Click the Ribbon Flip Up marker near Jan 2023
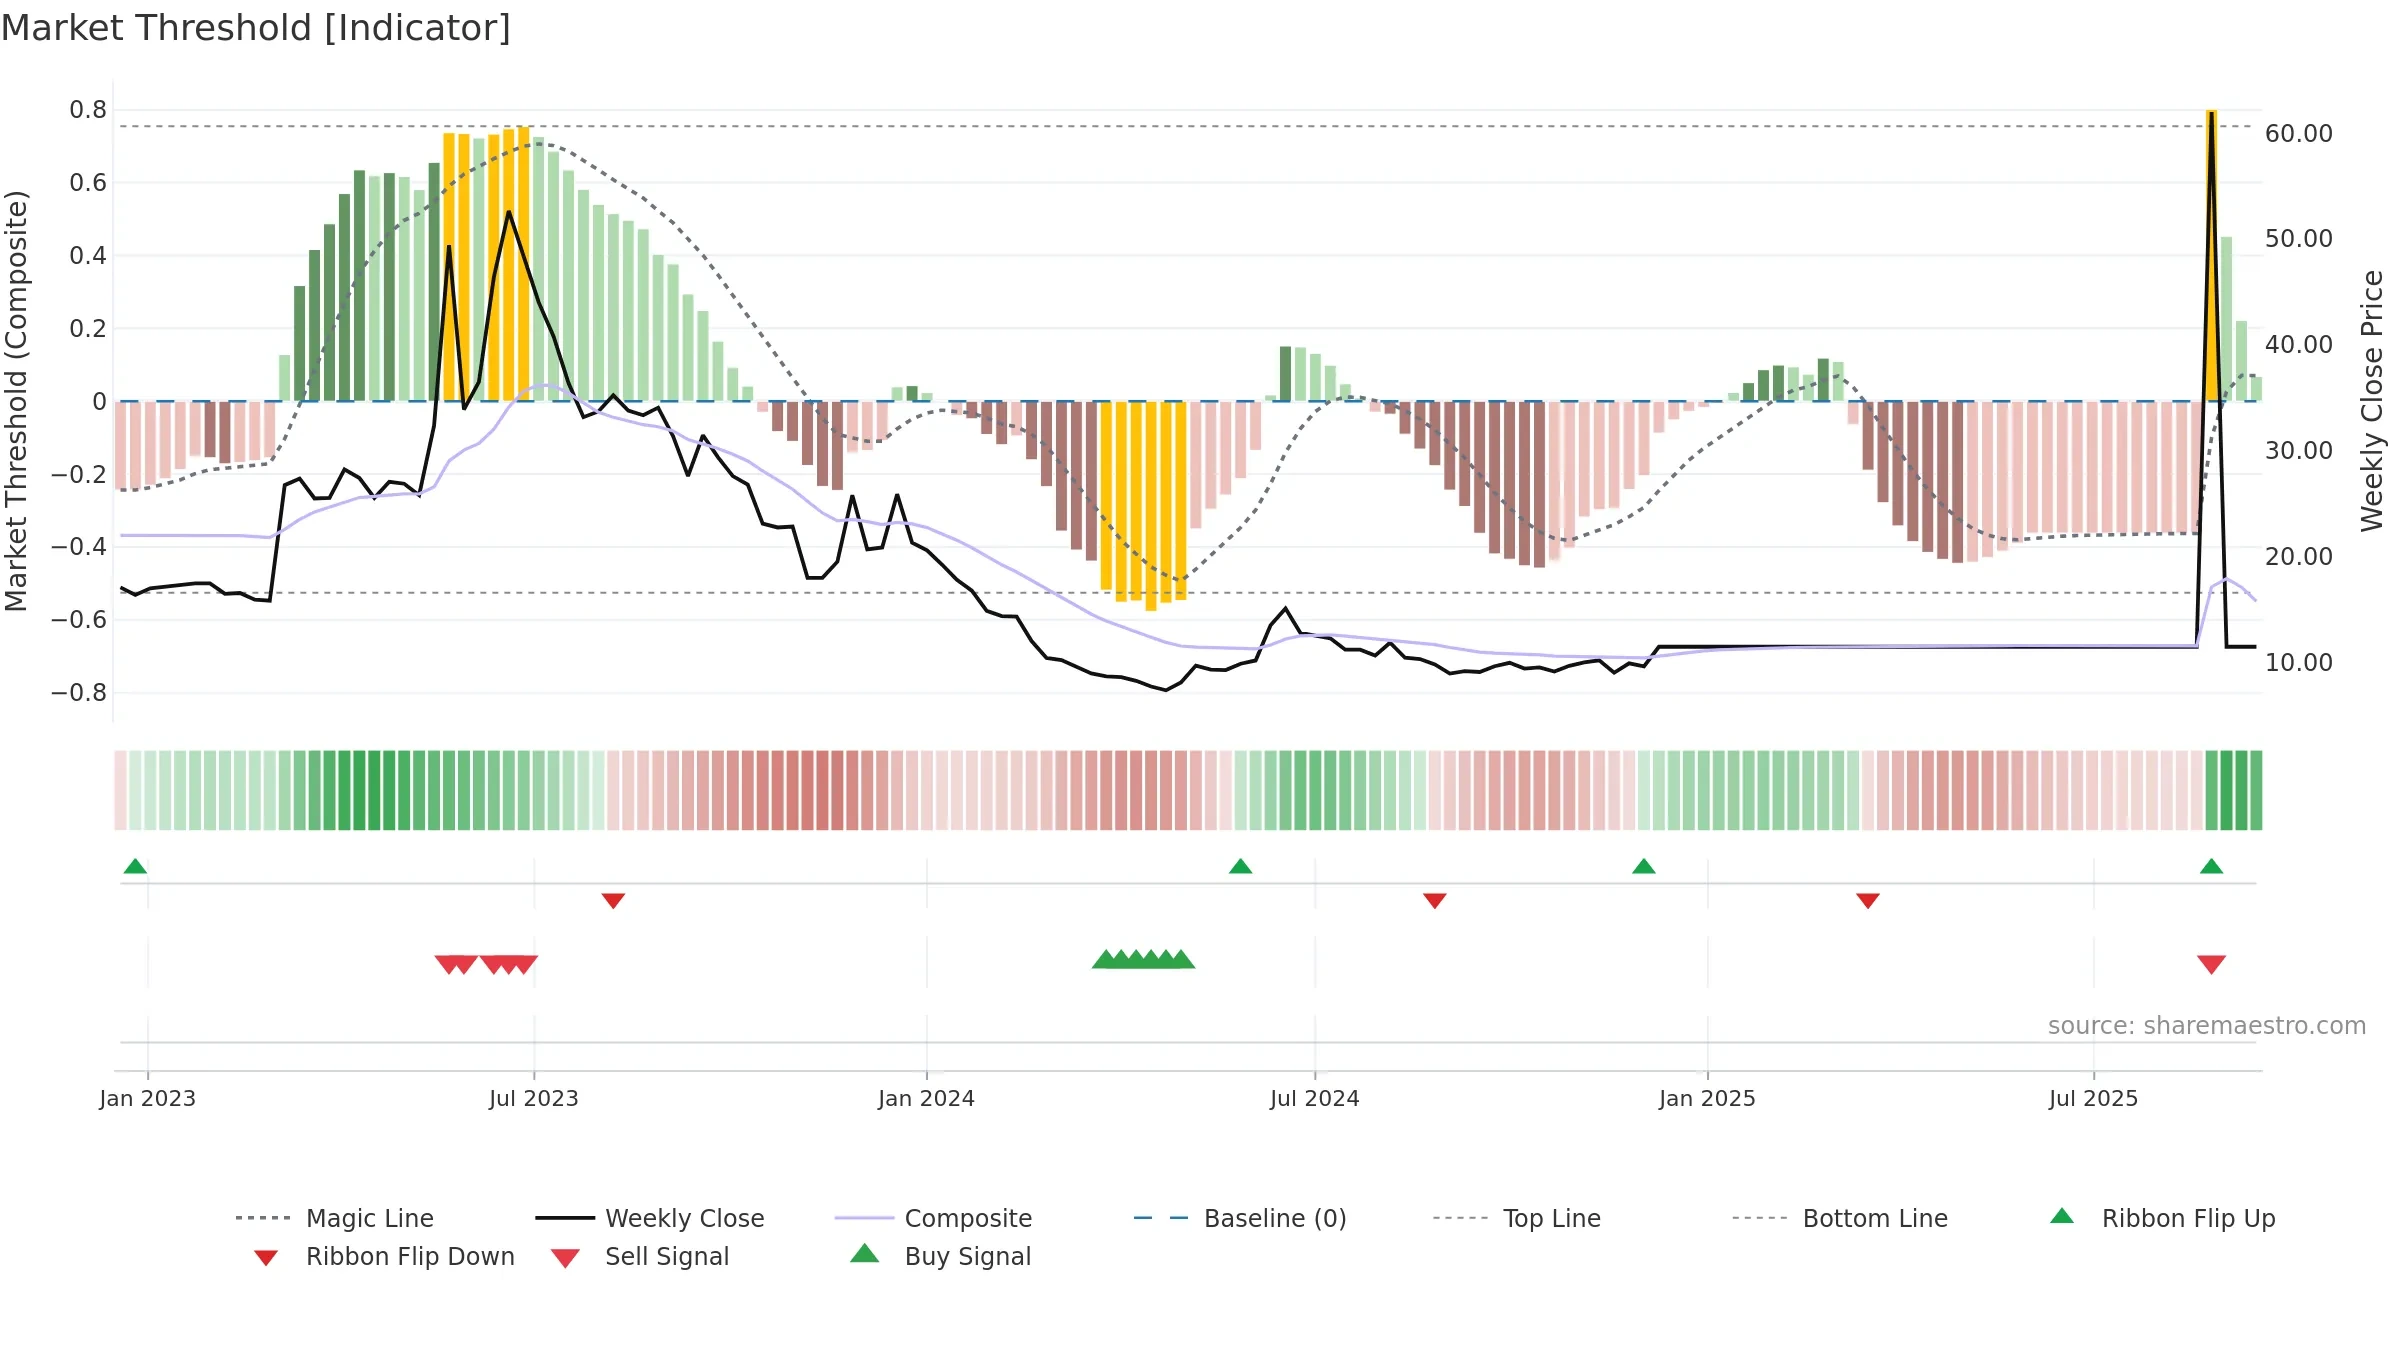 pyautogui.click(x=135, y=866)
